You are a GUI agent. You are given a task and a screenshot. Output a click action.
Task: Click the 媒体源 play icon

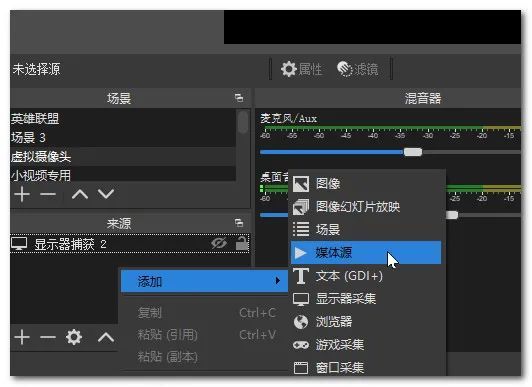tap(300, 253)
